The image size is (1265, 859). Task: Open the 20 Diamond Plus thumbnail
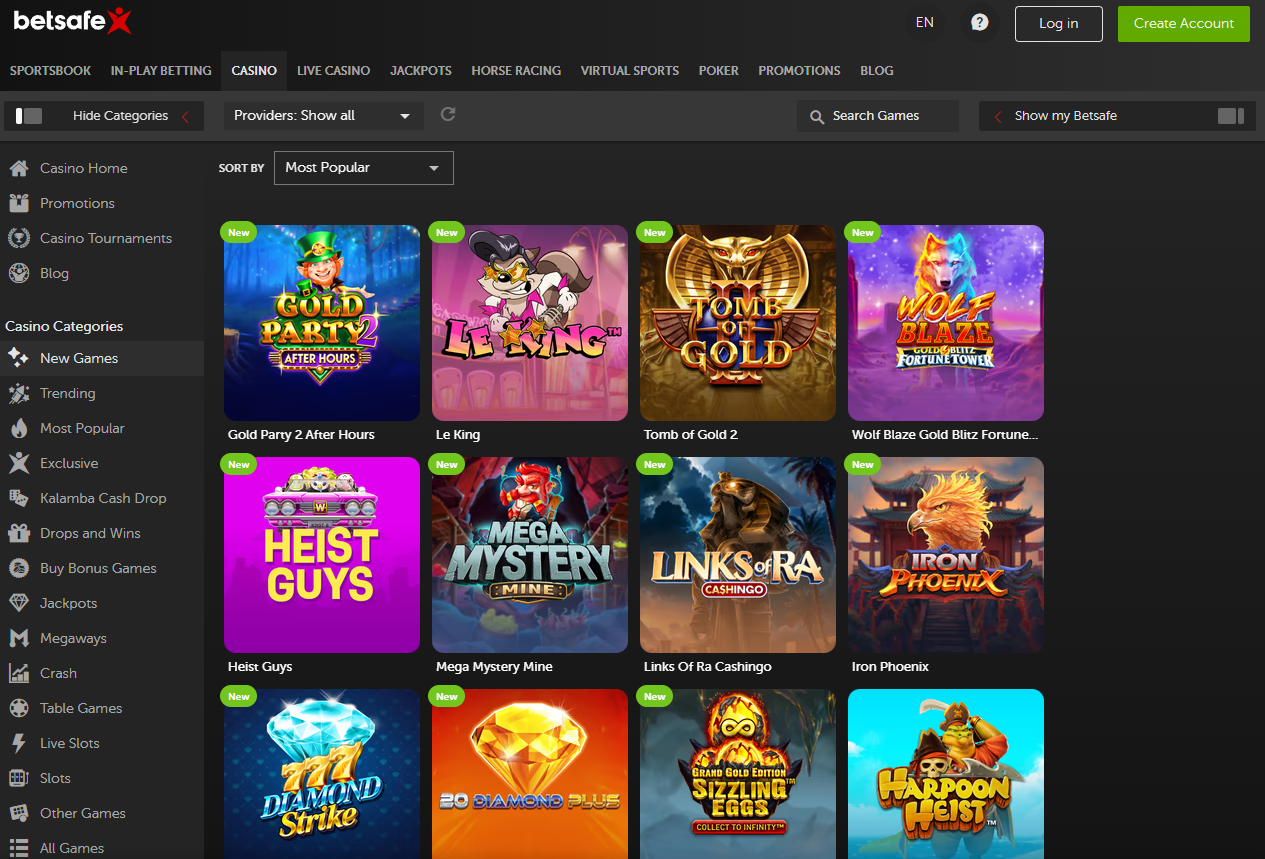(x=530, y=774)
